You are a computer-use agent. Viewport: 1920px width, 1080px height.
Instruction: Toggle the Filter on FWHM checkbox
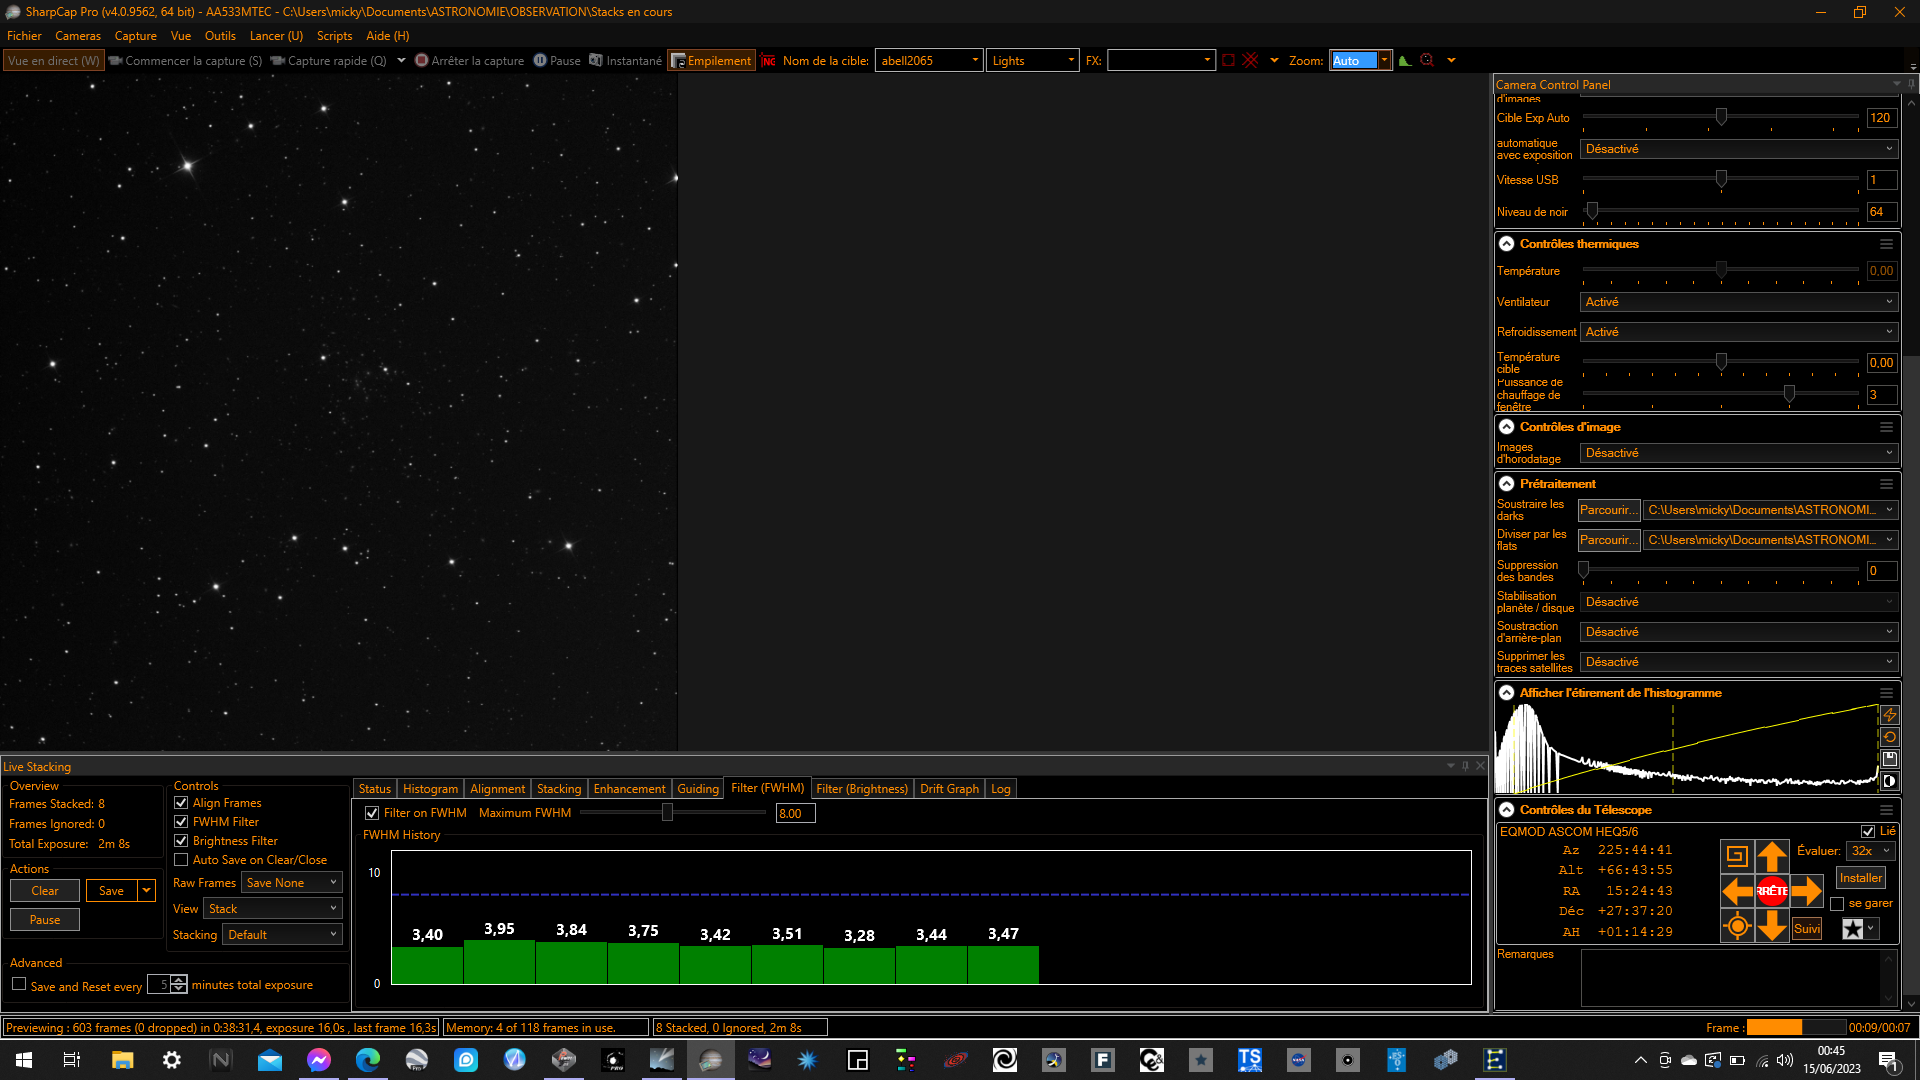[372, 813]
